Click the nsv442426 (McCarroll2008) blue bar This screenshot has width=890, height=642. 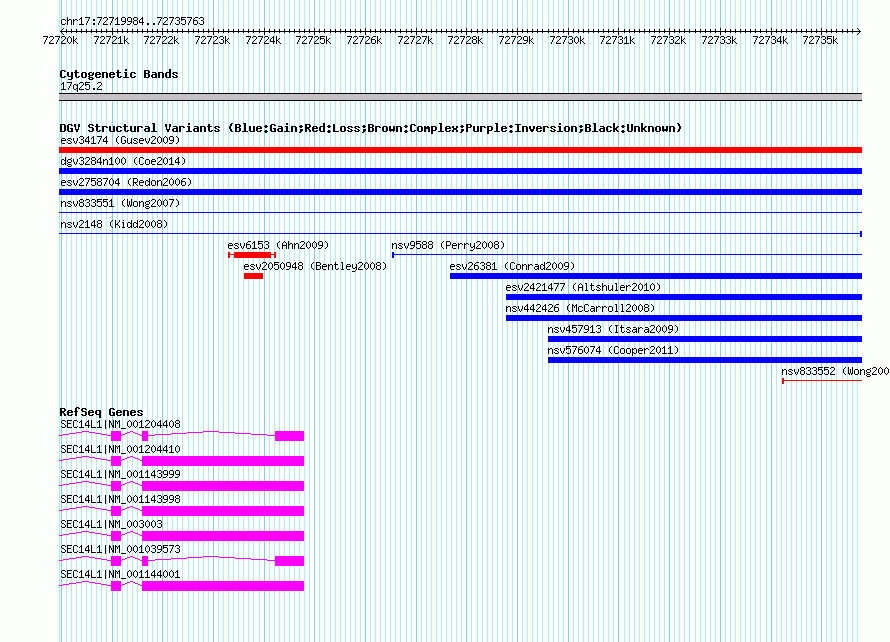[683, 318]
